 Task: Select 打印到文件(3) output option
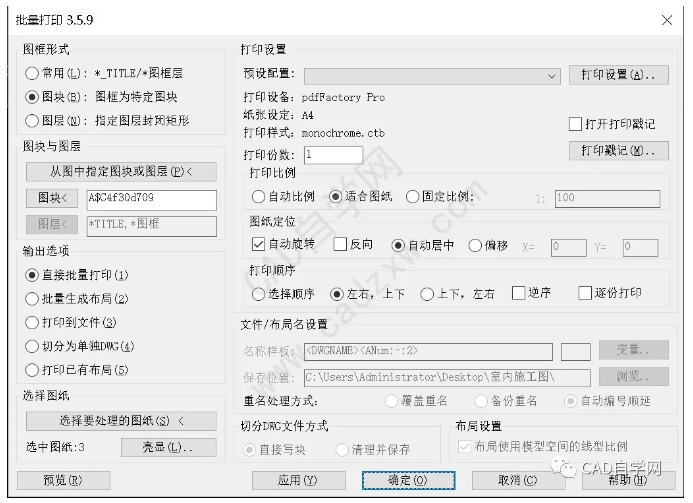click(32, 323)
